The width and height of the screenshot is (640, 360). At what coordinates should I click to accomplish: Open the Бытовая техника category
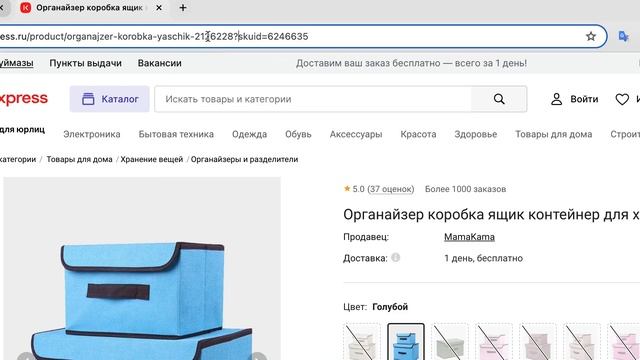(176, 134)
